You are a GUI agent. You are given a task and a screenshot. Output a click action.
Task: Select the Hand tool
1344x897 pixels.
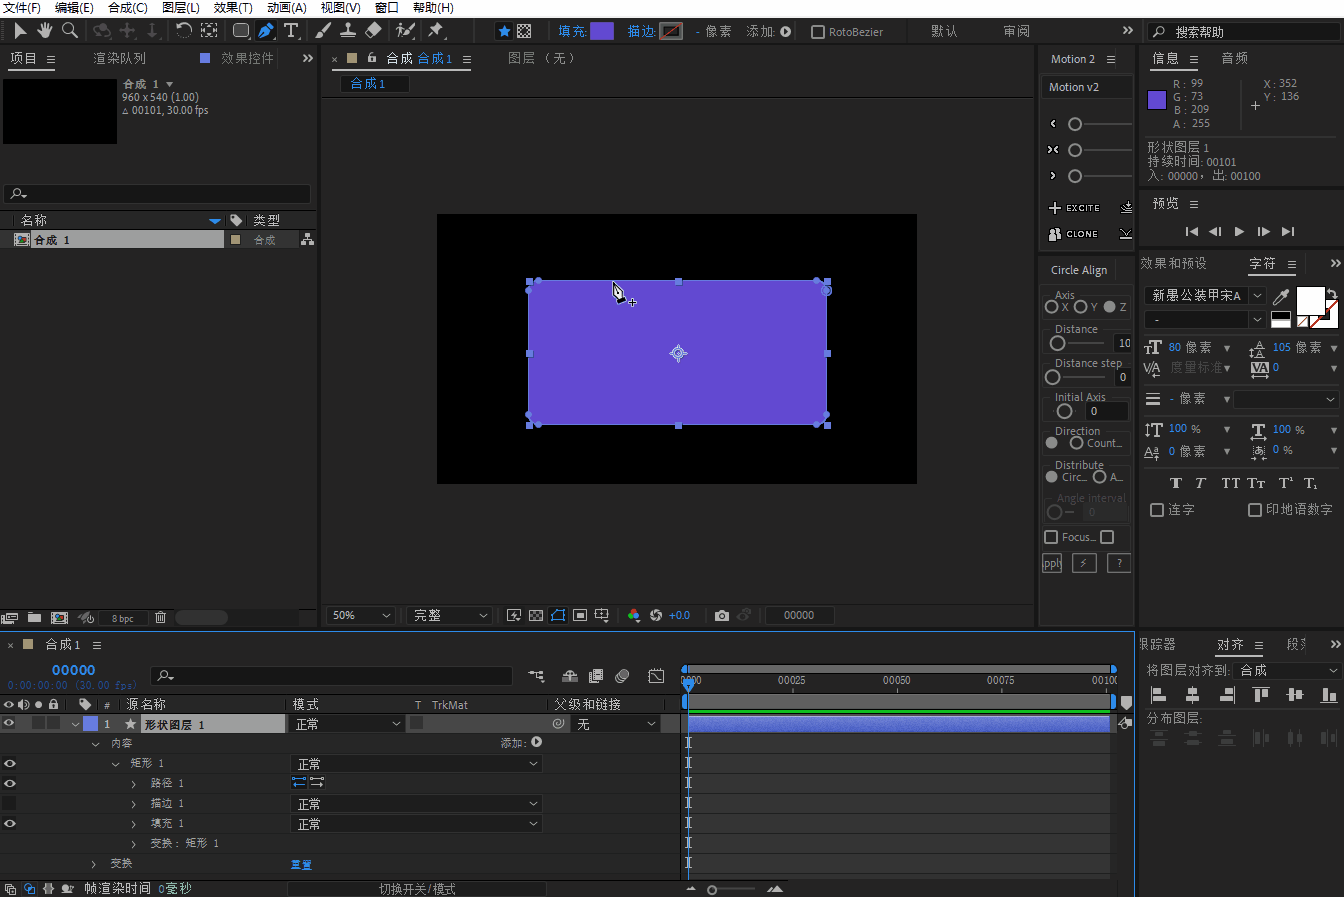point(45,31)
